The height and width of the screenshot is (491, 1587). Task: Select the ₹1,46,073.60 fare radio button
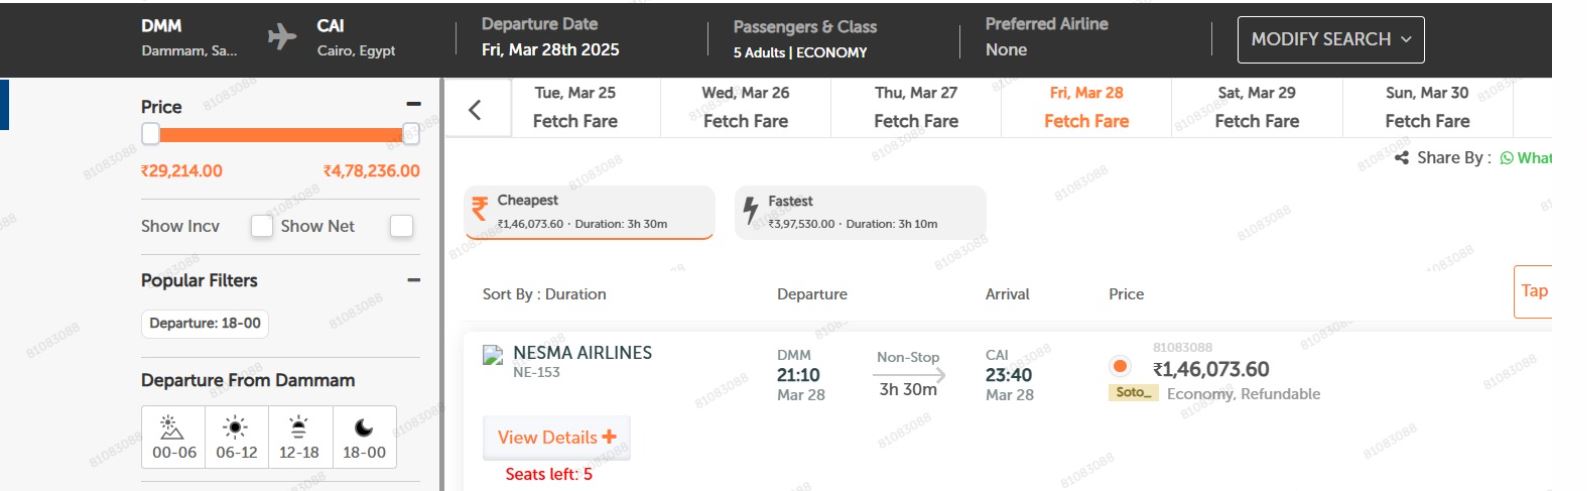coord(1120,366)
